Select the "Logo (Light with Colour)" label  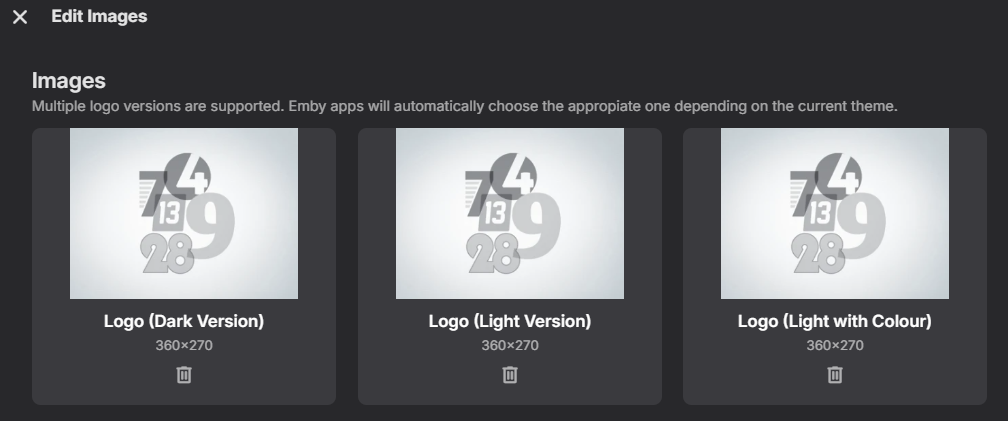click(x=835, y=322)
